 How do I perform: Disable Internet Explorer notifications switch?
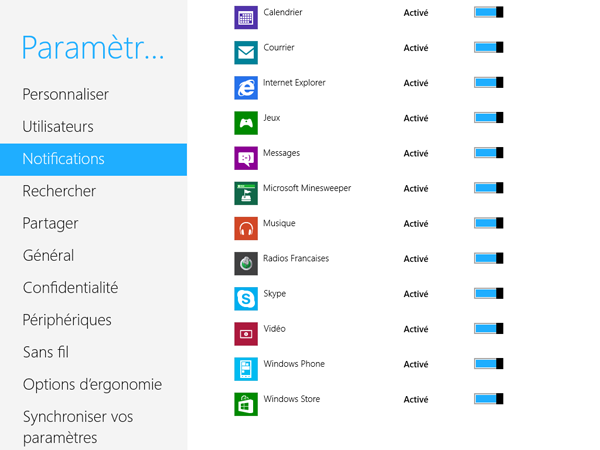pyautogui.click(x=488, y=83)
